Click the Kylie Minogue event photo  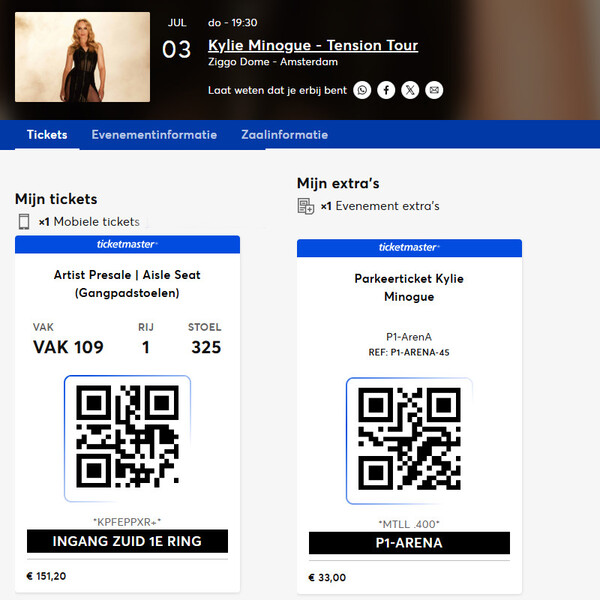tap(82, 57)
